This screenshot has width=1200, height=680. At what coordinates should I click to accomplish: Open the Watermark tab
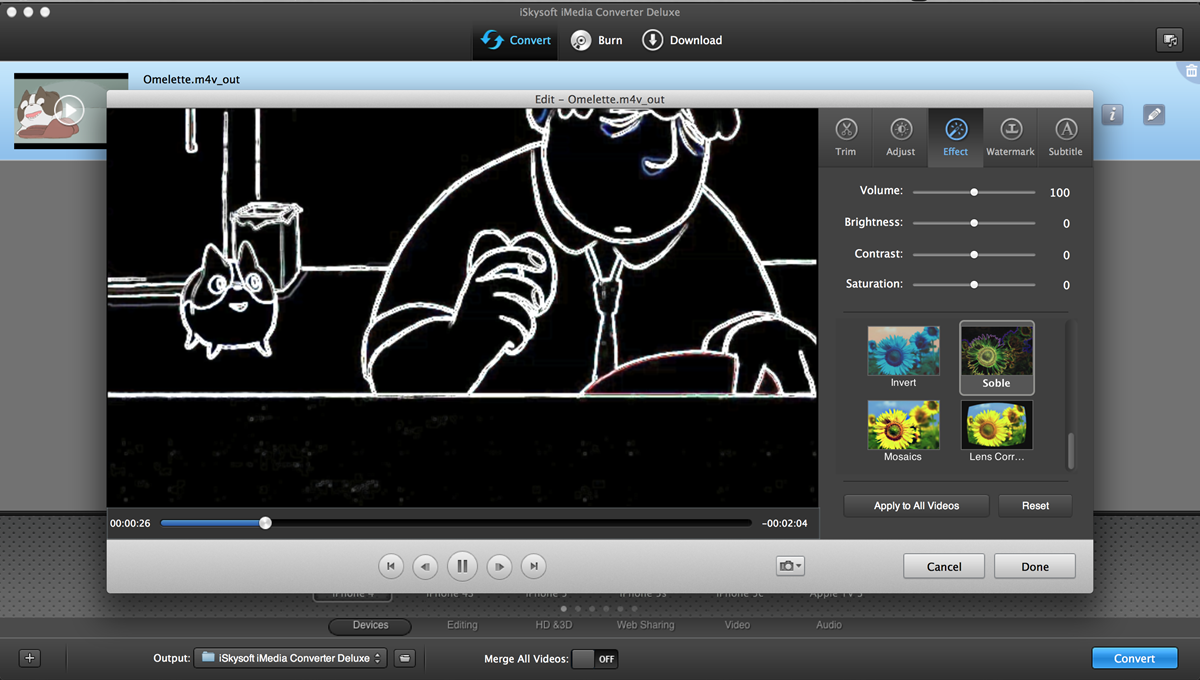pos(1010,137)
